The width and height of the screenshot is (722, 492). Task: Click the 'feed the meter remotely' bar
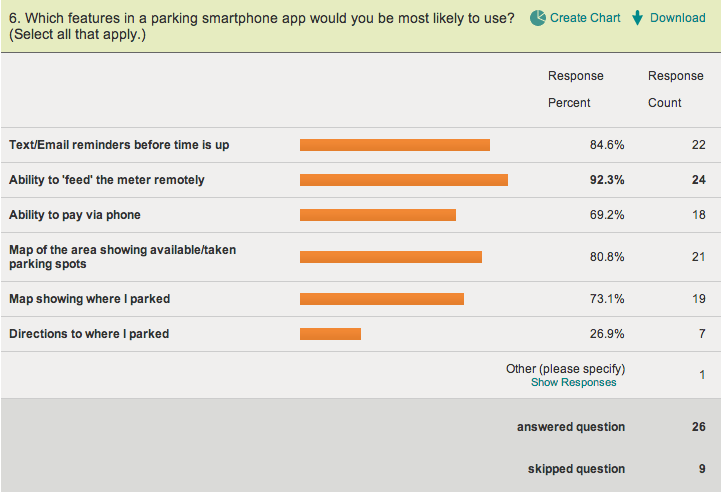coord(404,180)
